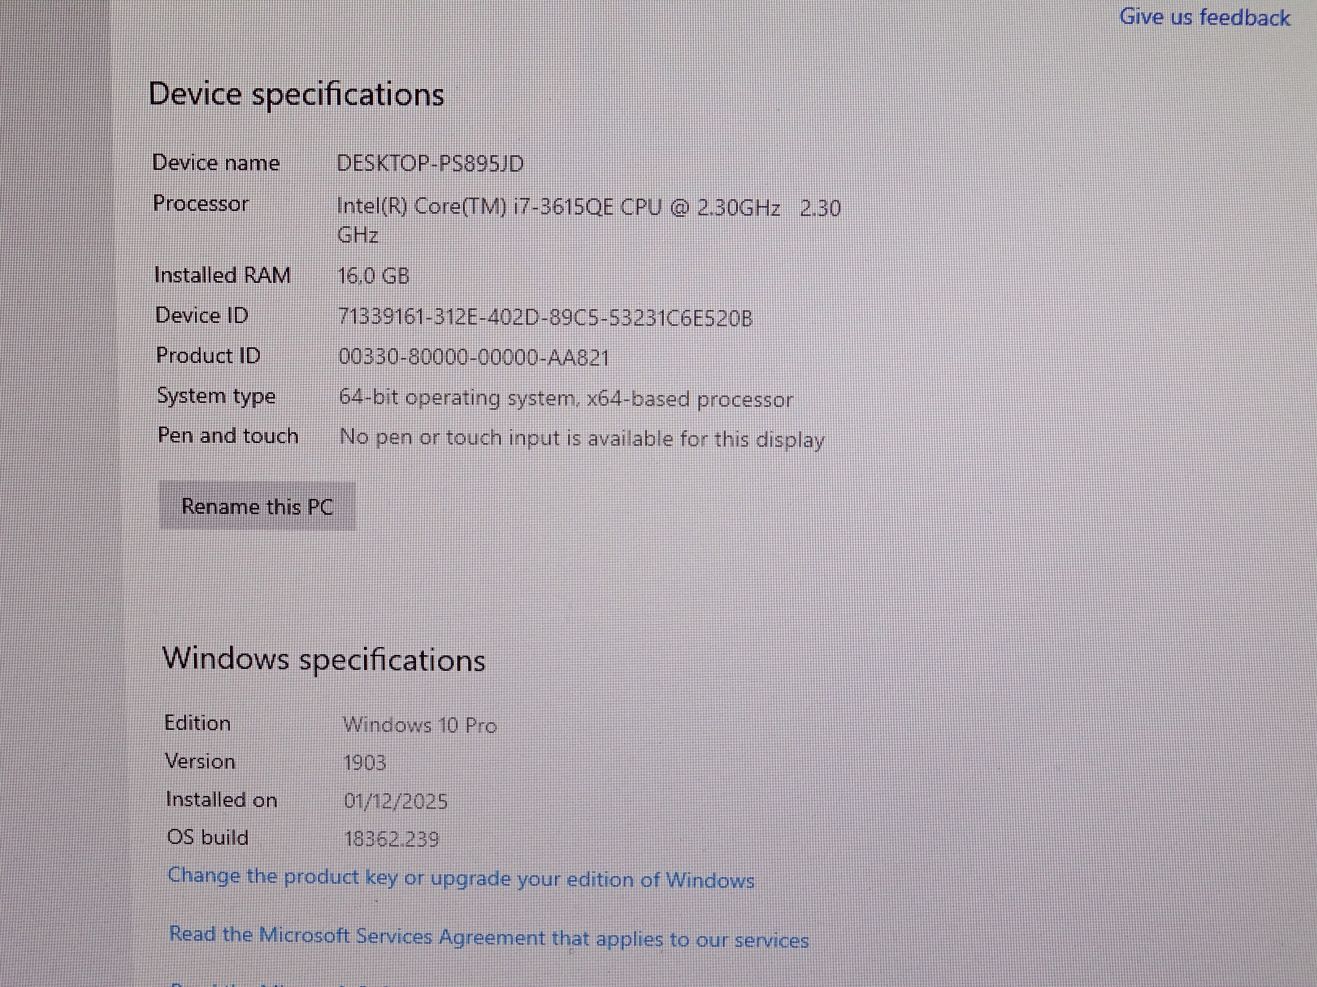The height and width of the screenshot is (987, 1317).
Task: Click the Device ID value starting 71339161
Action: click(x=545, y=318)
